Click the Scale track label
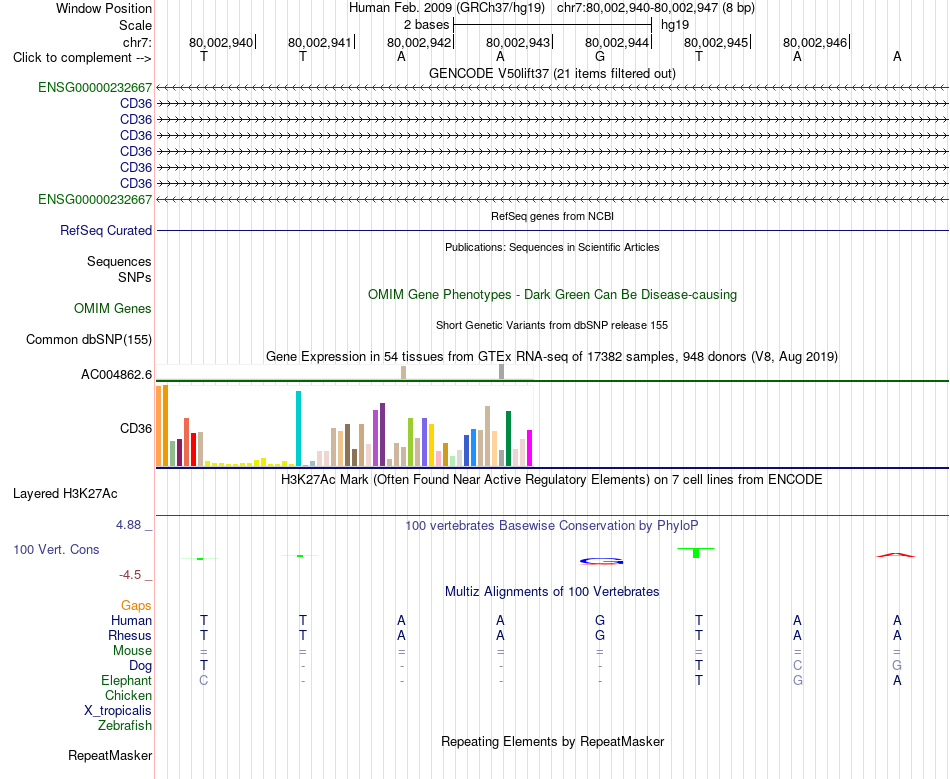Viewport: 950px width, 779px height. (x=135, y=25)
